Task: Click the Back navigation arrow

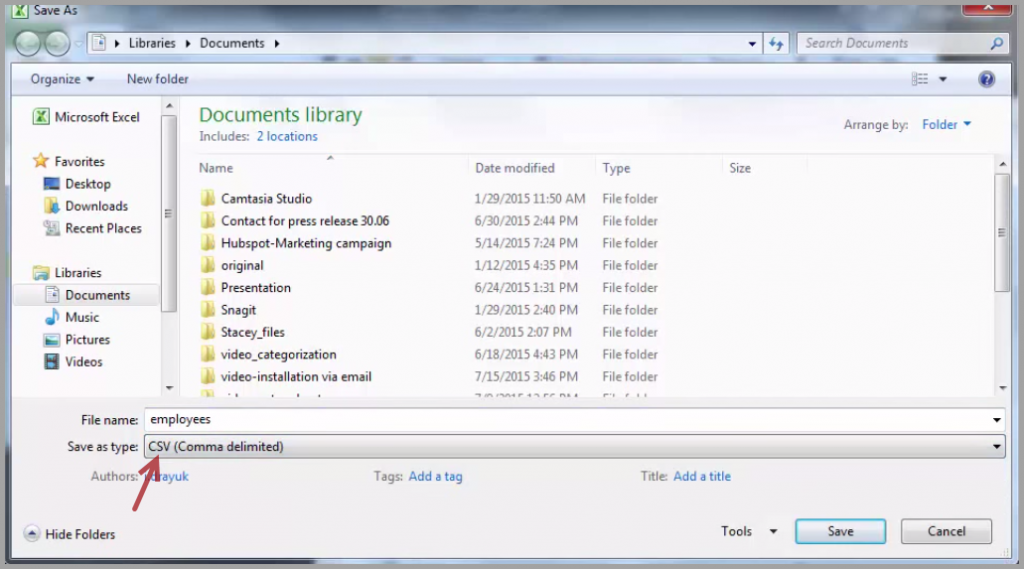Action: click(27, 44)
